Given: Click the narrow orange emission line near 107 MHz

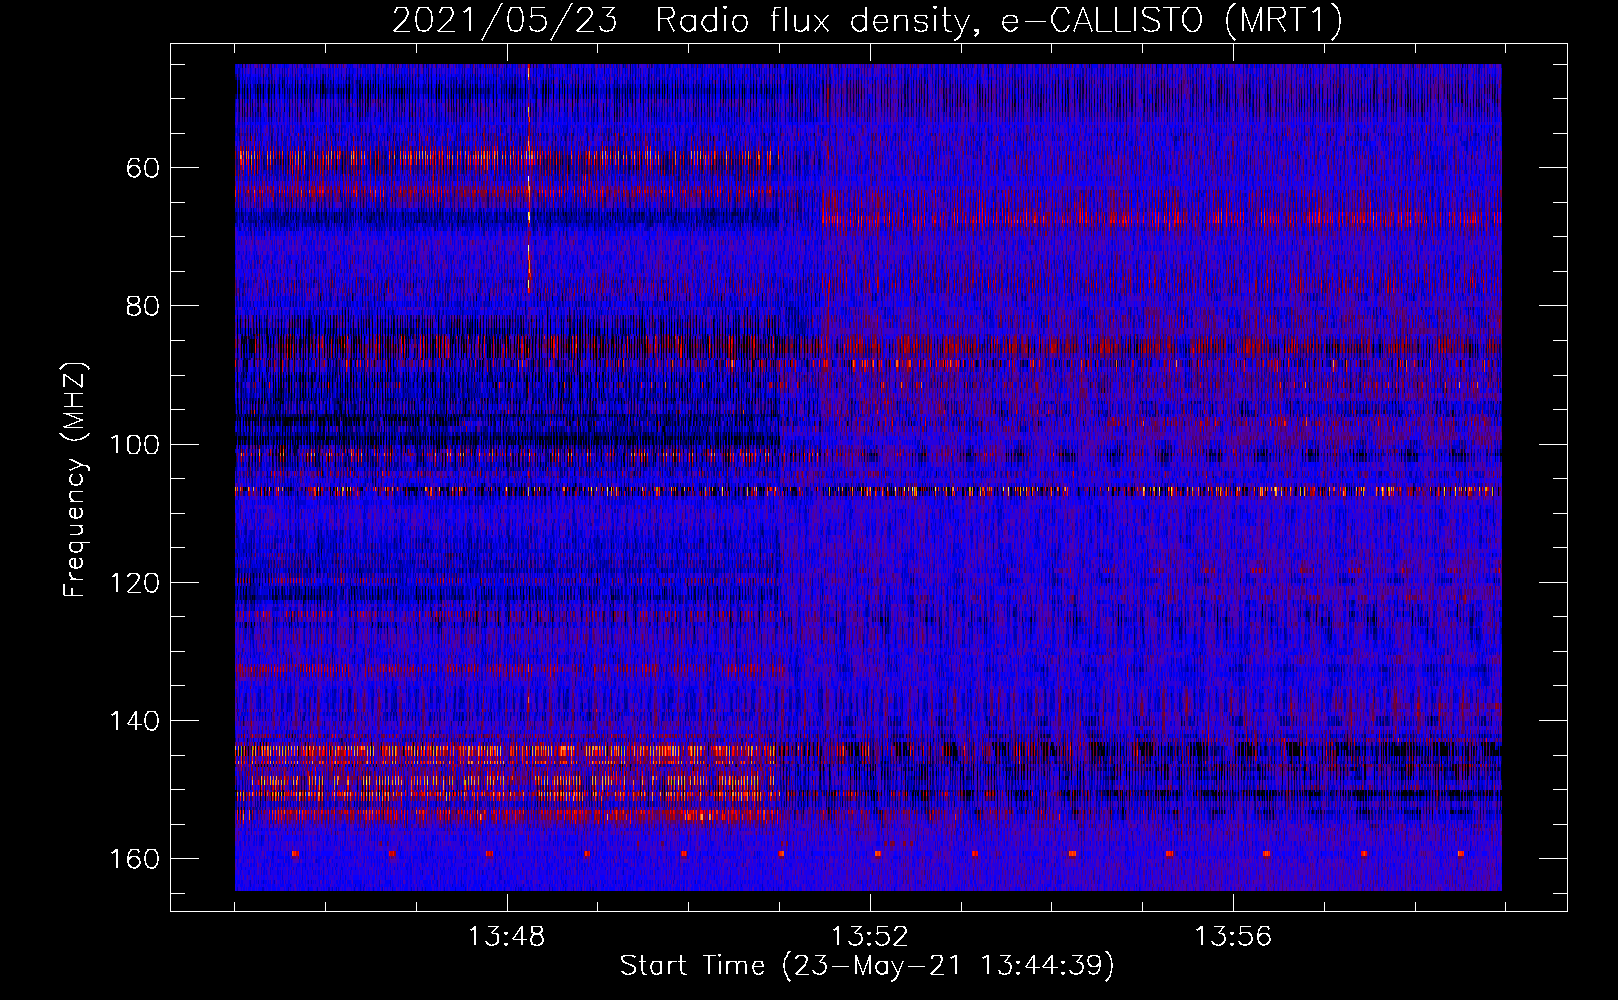Looking at the screenshot, I should click(868, 491).
